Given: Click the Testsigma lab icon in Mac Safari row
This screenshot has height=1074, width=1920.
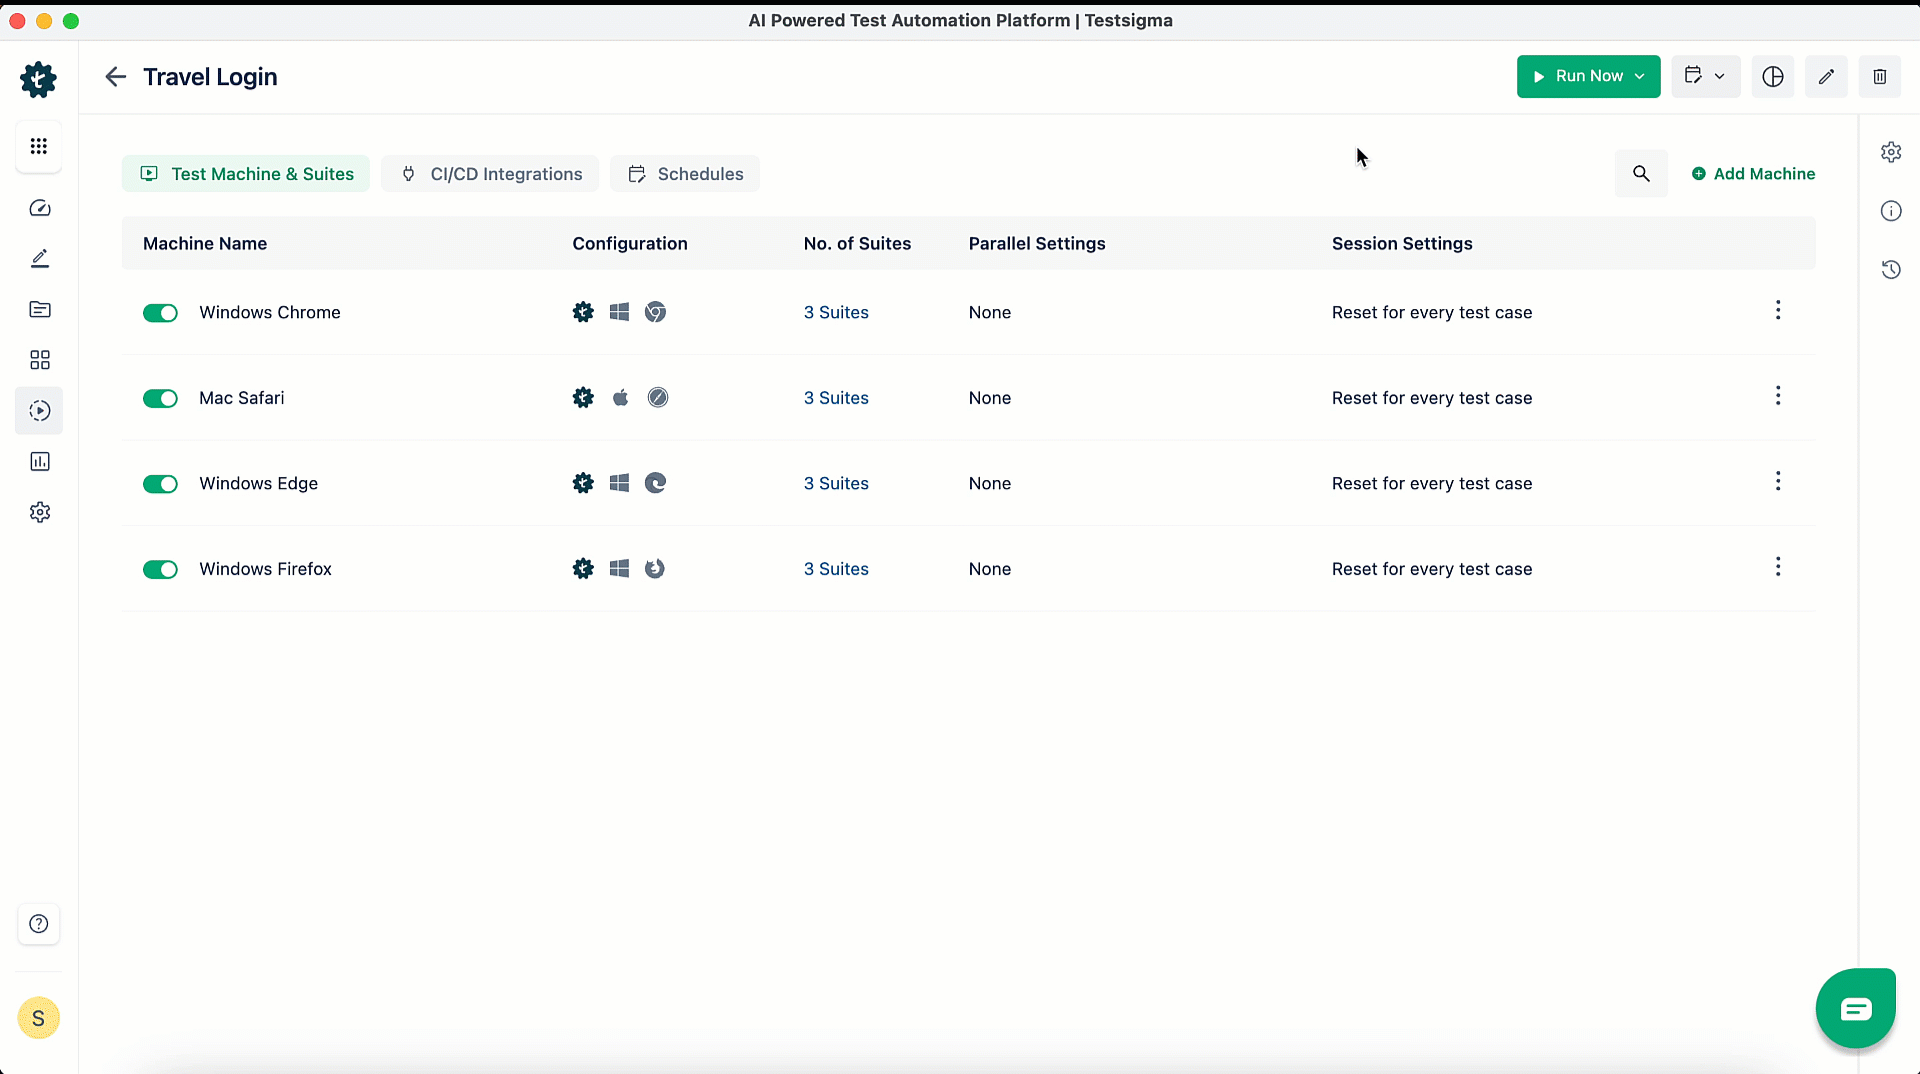Looking at the screenshot, I should click(583, 398).
